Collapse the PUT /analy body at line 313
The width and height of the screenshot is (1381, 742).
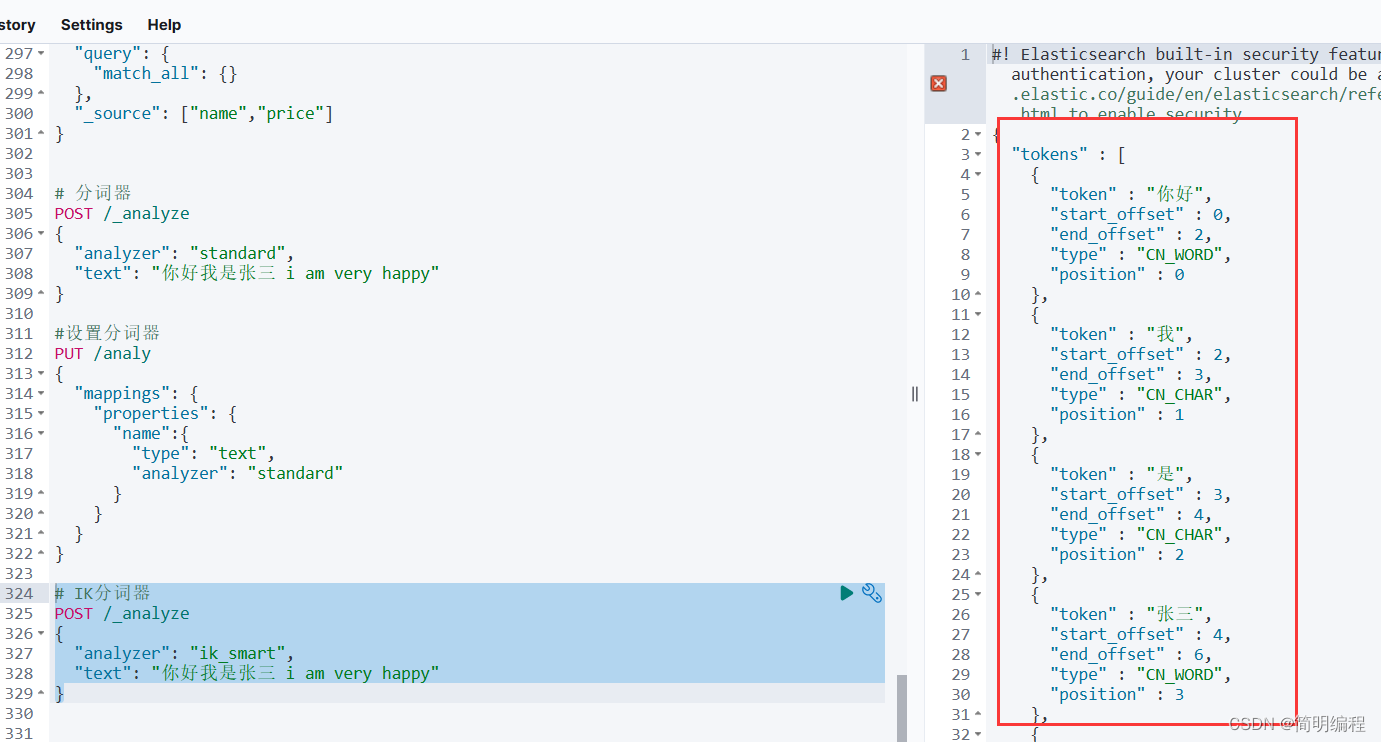(x=41, y=373)
